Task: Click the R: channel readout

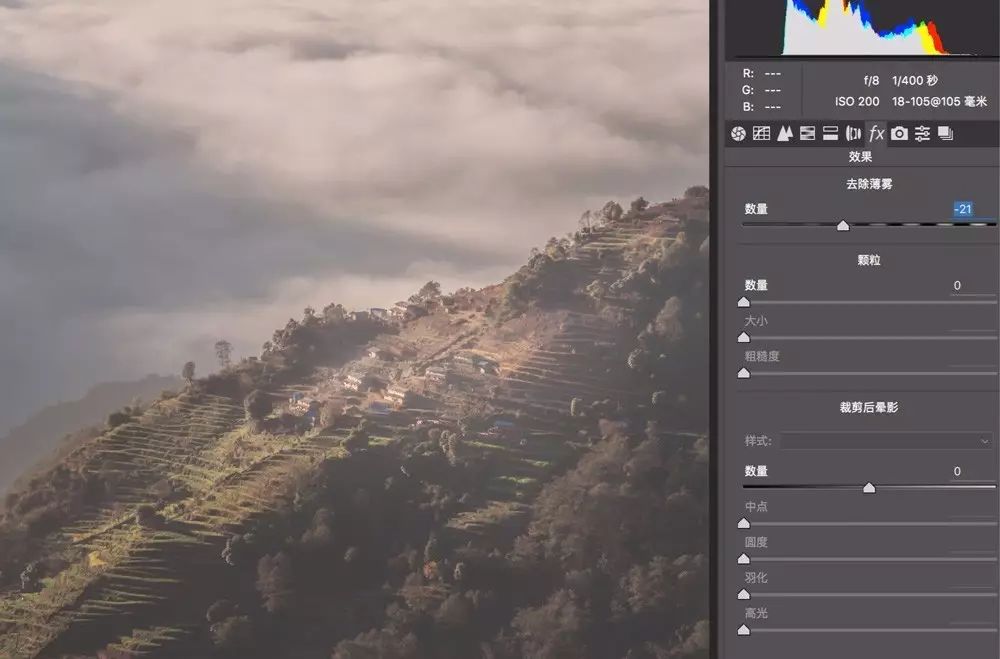Action: click(761, 73)
